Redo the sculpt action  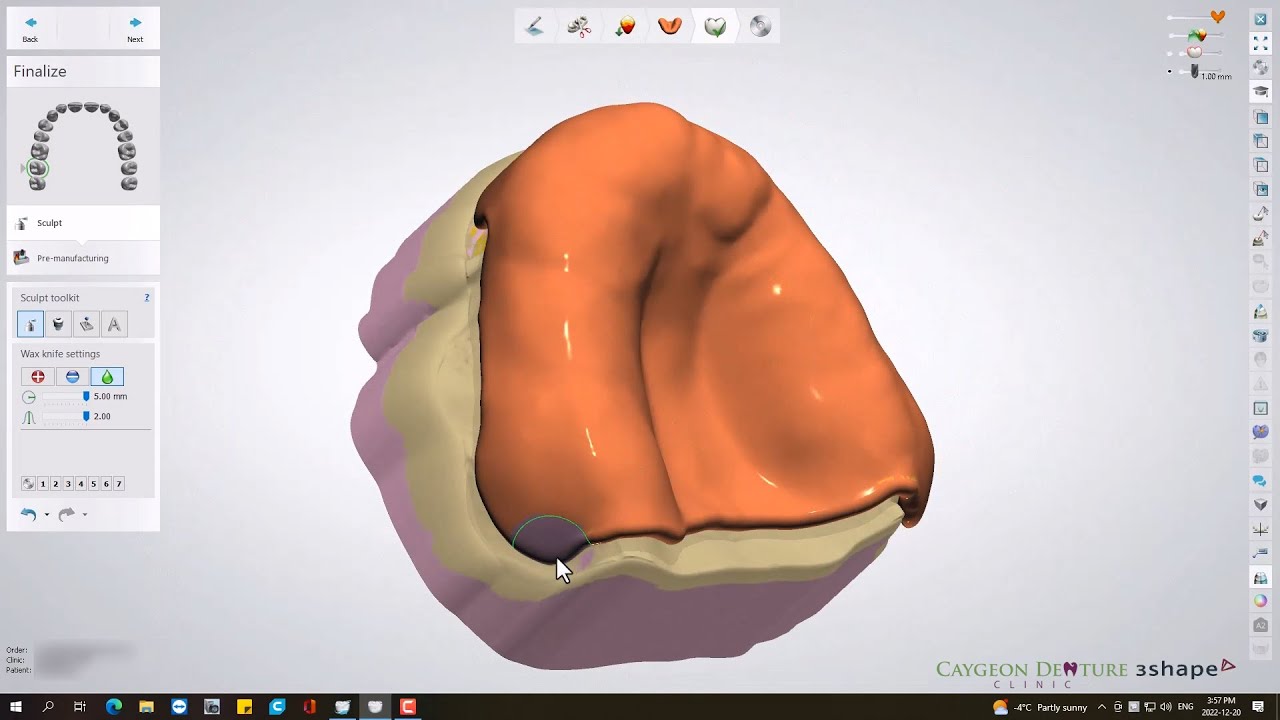[x=66, y=514]
